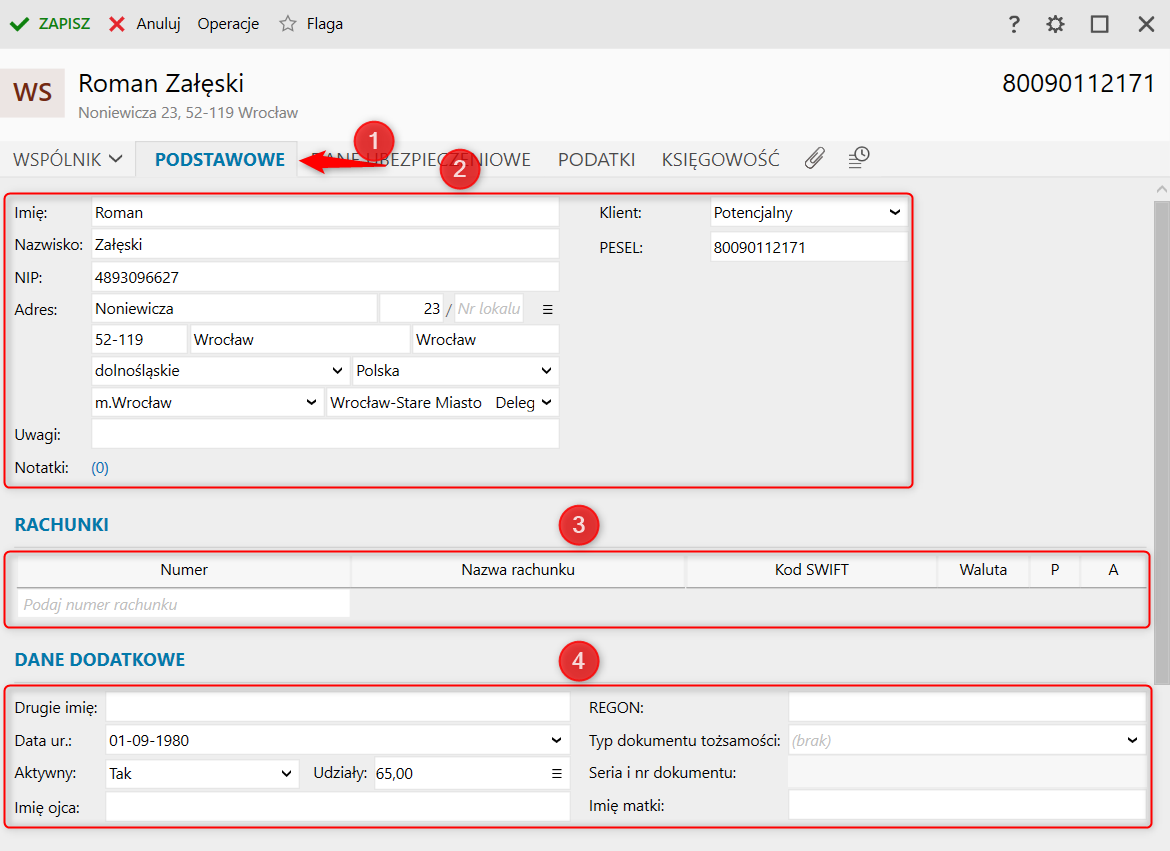This screenshot has width=1170, height=851.
Task: Open the m.Wrocław county dropdown
Action: tap(207, 402)
